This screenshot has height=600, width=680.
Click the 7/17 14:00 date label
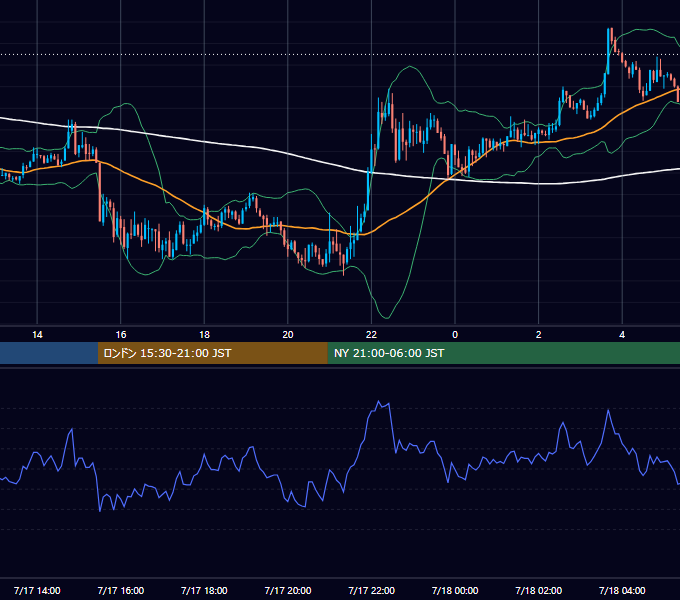[37, 590]
